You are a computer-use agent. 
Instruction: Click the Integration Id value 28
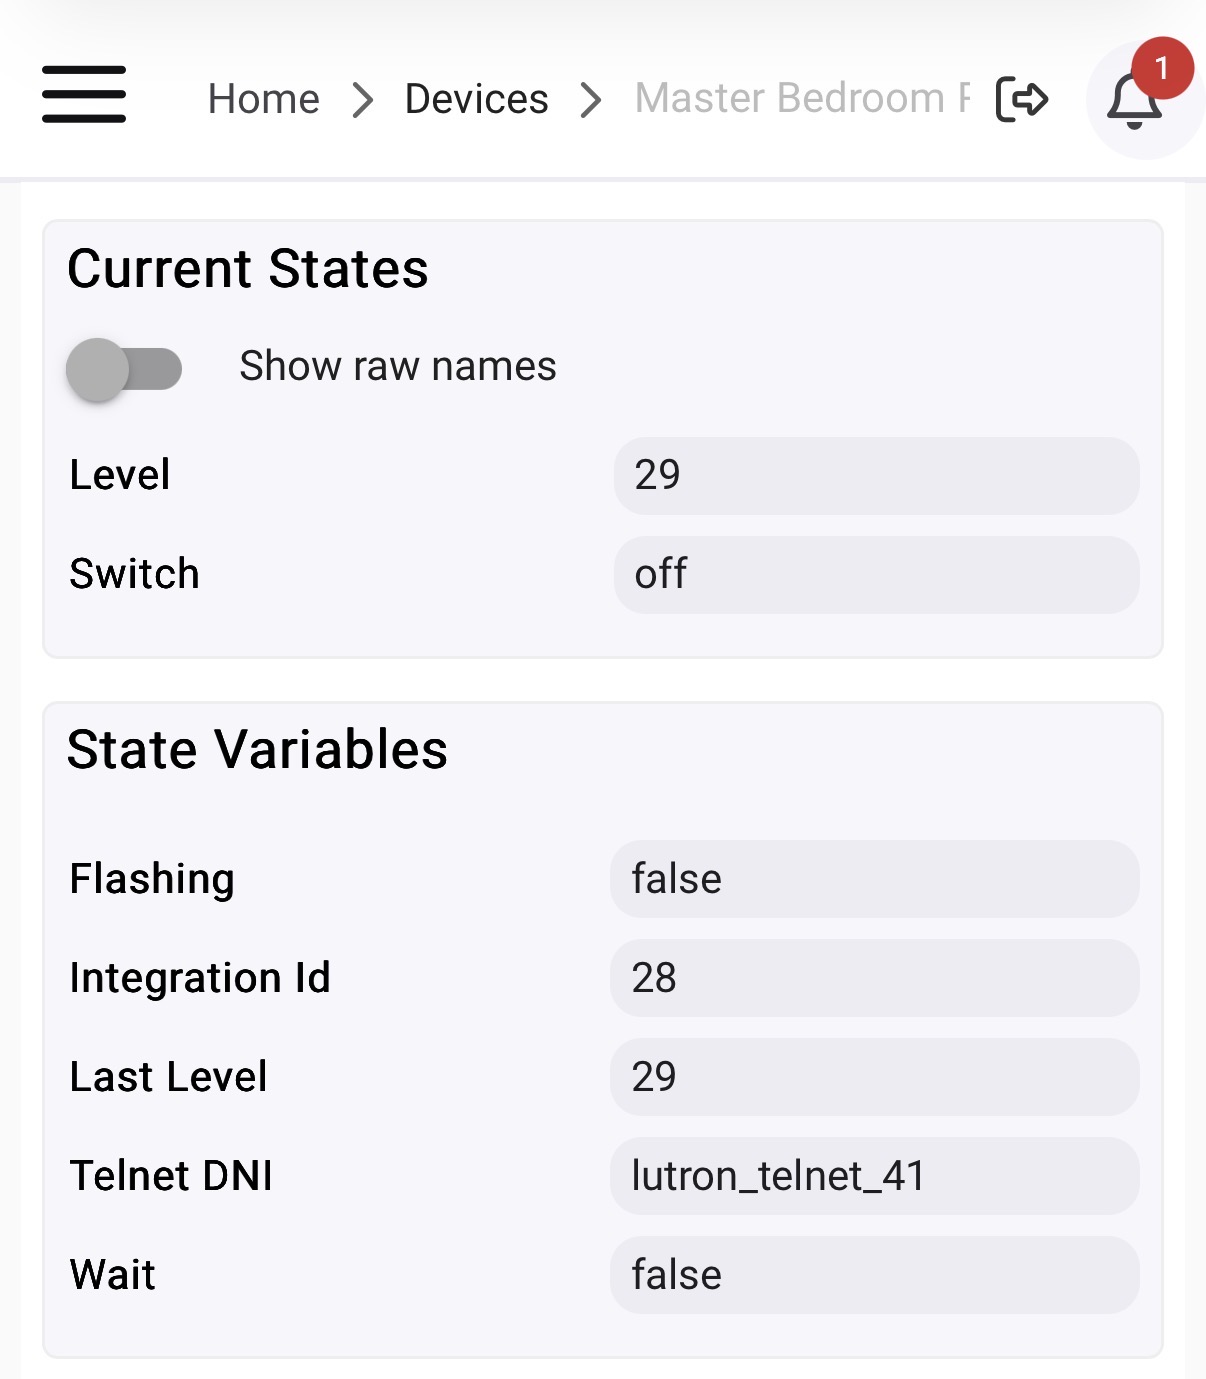coord(874,978)
